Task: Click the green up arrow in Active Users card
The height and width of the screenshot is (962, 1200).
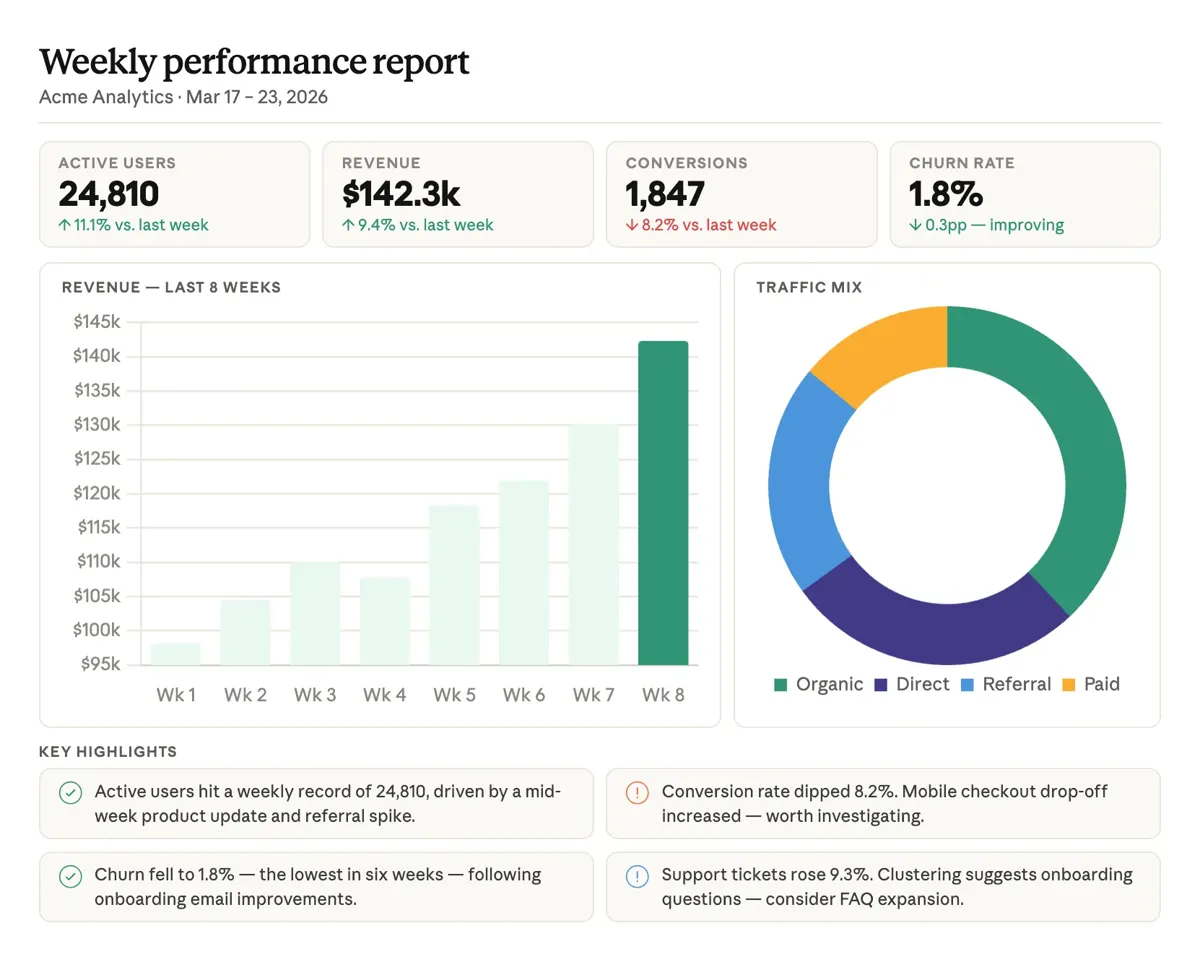Action: 65,225
